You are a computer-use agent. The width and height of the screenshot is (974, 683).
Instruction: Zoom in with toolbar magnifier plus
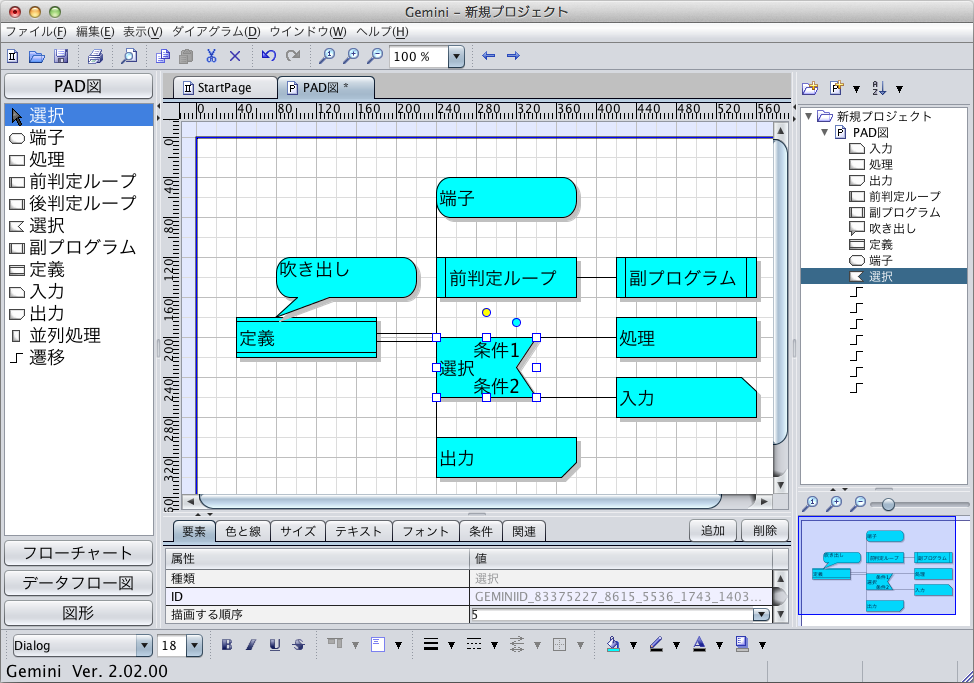(351, 57)
